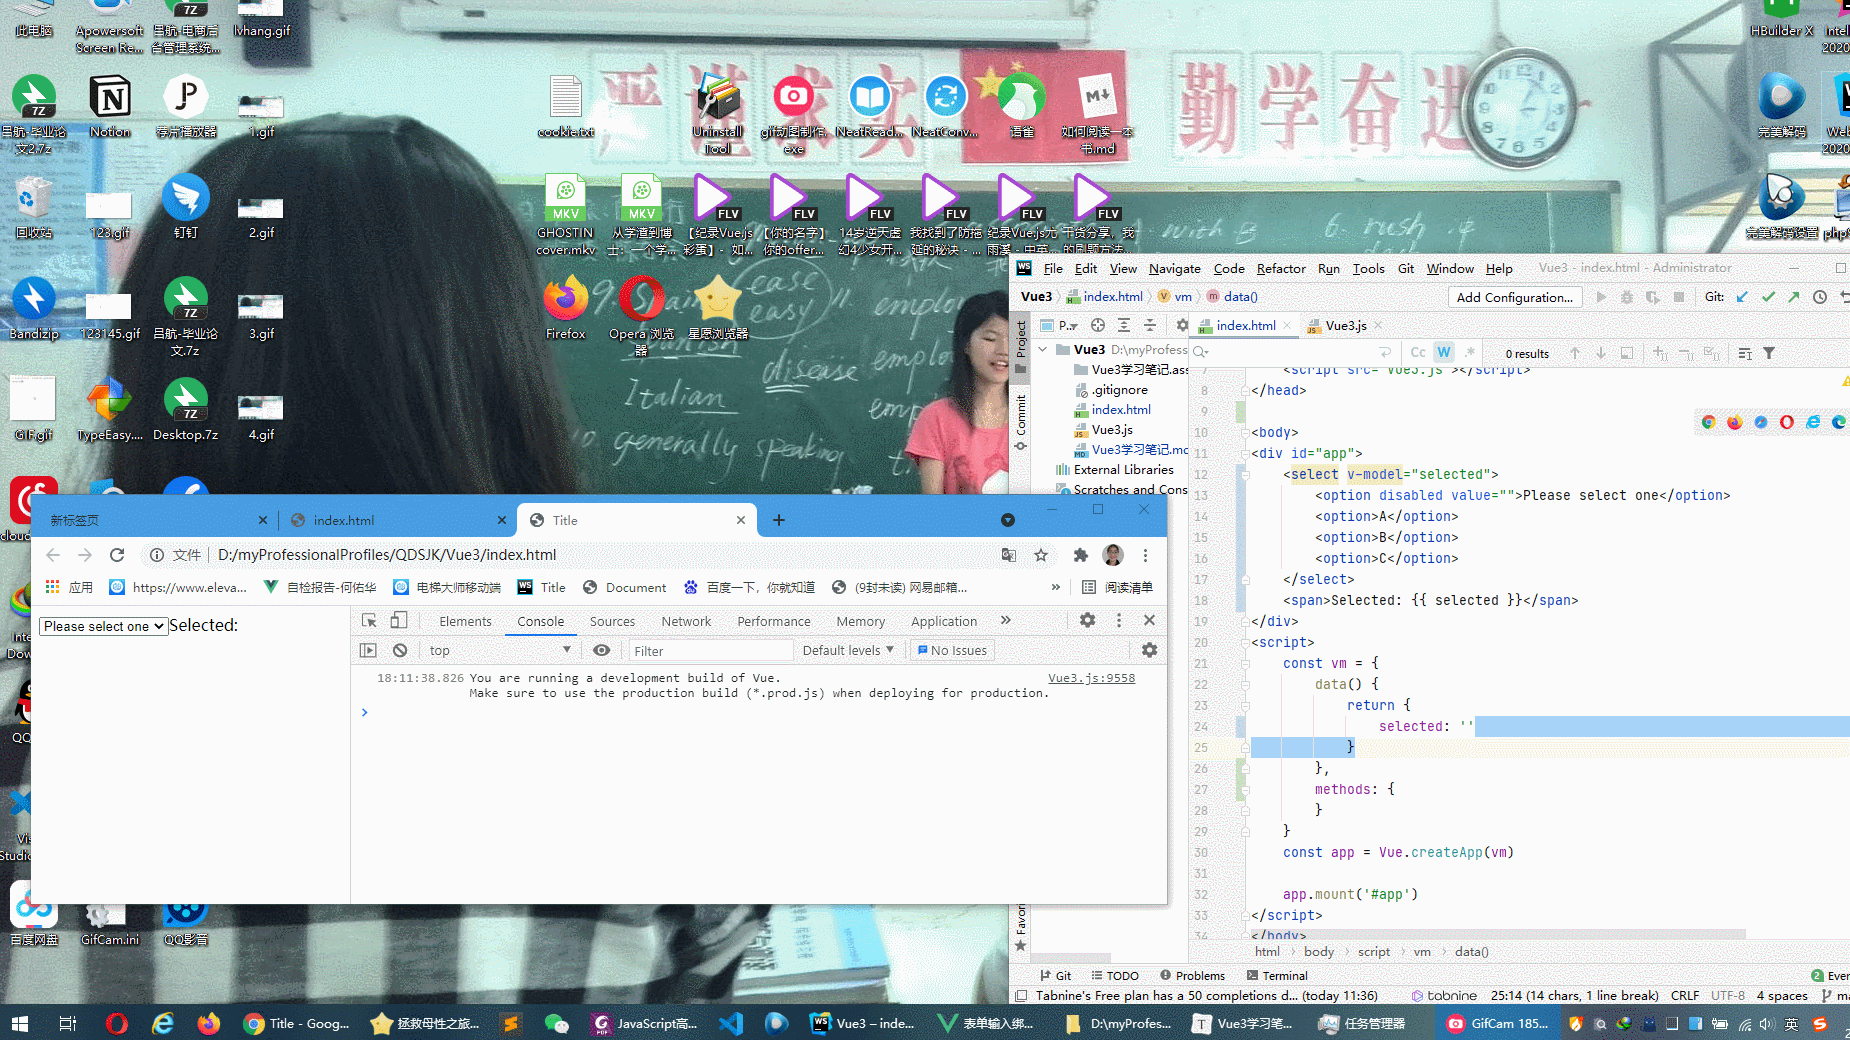Open Chrome three-dot main menu
1850x1040 pixels.
1145,555
